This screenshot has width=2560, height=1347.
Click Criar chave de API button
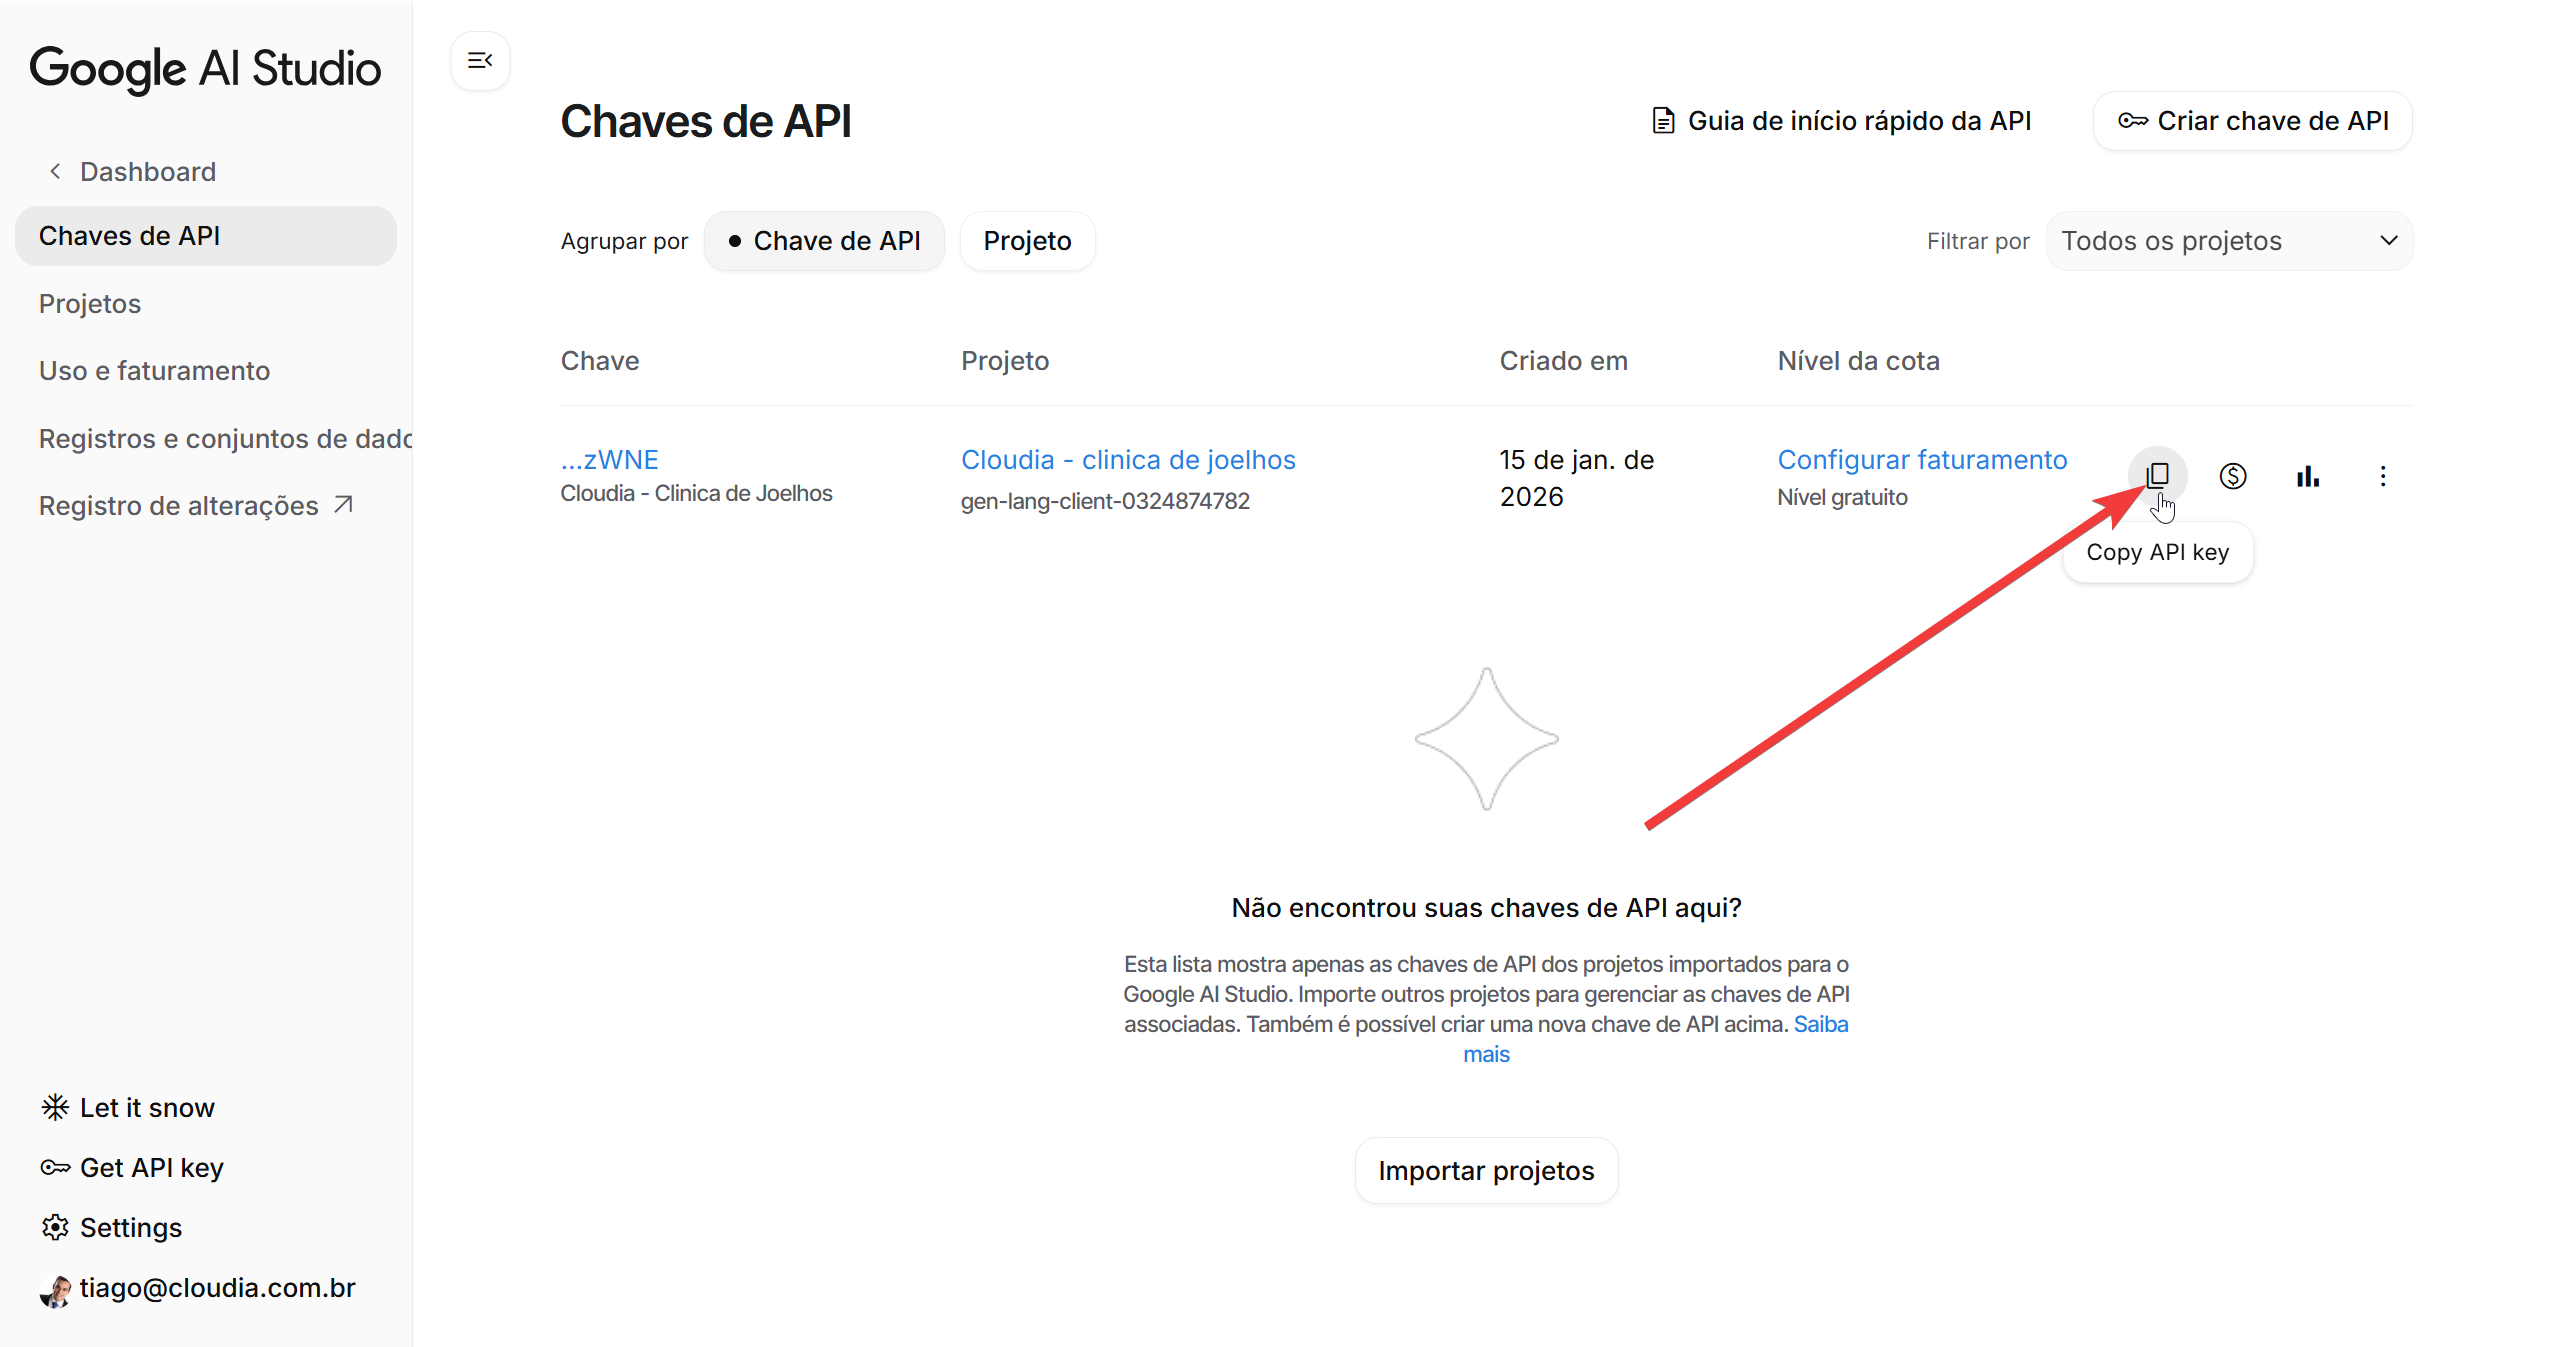pos(2252,121)
